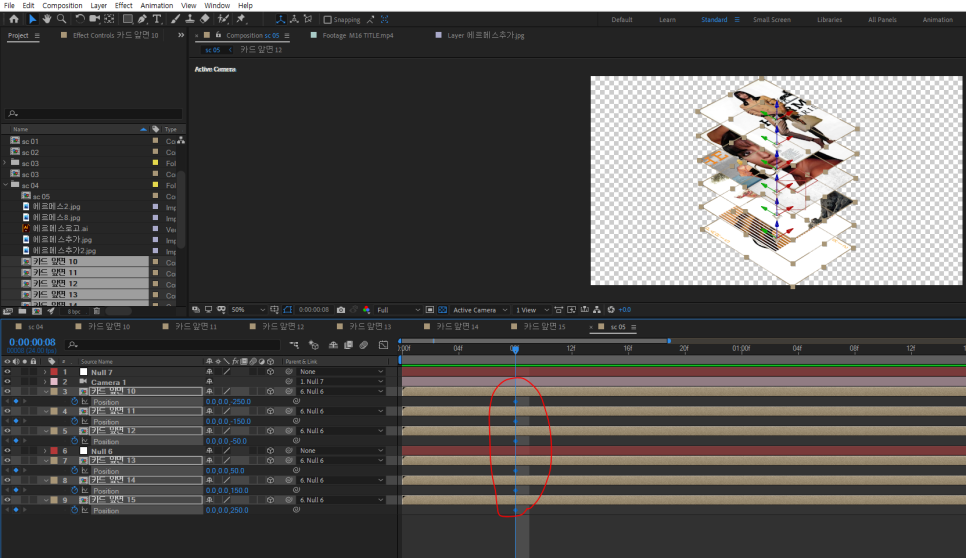Open the Composition Mini-Flowchart icon in the timeline

click(294, 345)
